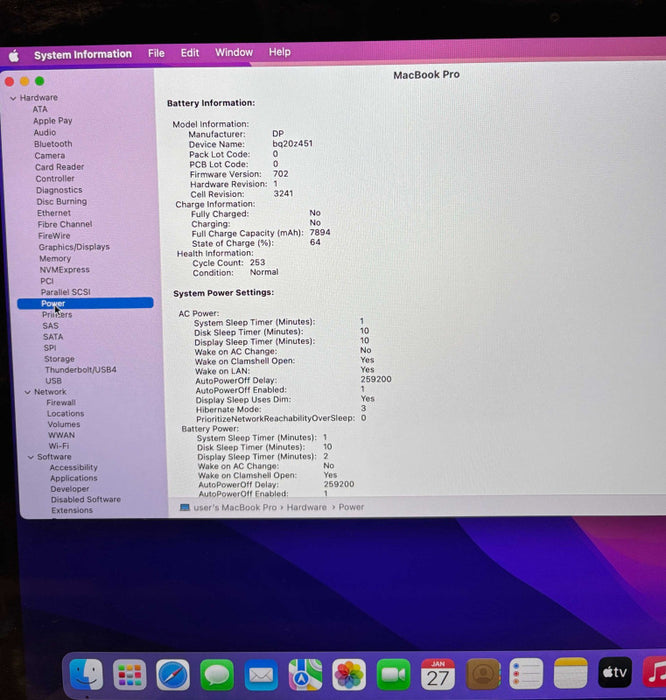Collapse the Software section

[x=31, y=457]
